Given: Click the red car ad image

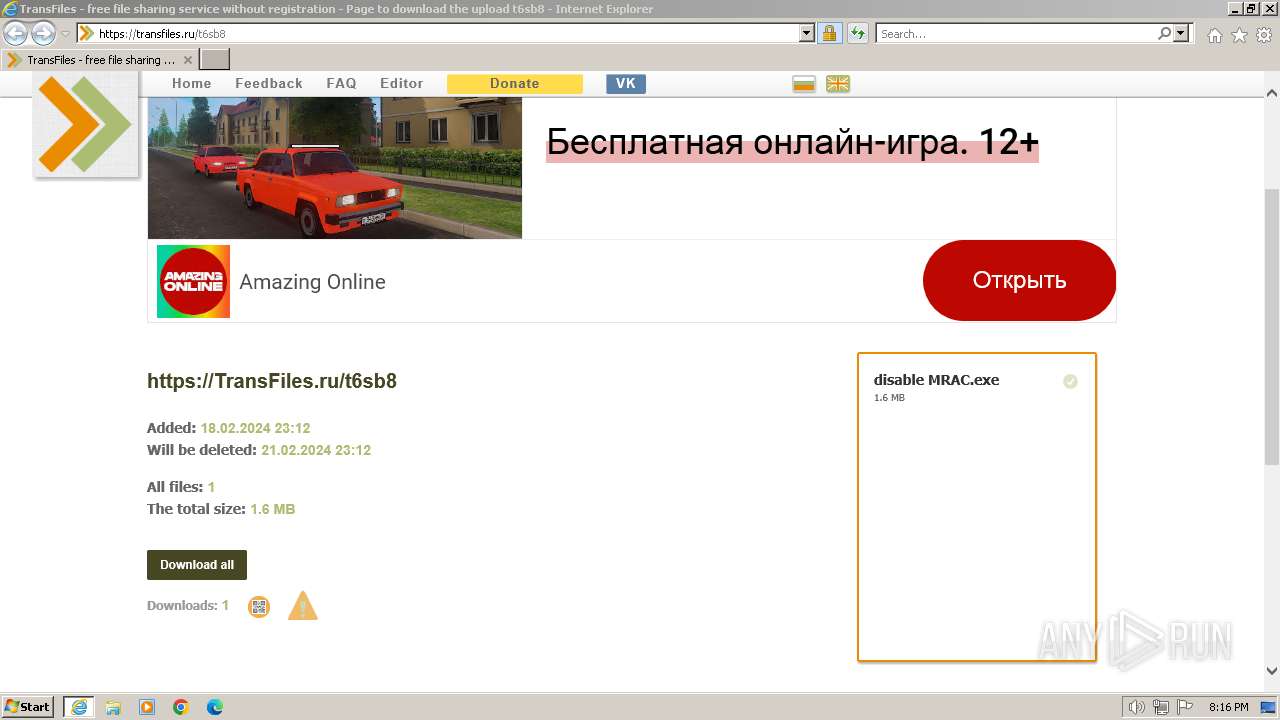Looking at the screenshot, I should 335,168.
